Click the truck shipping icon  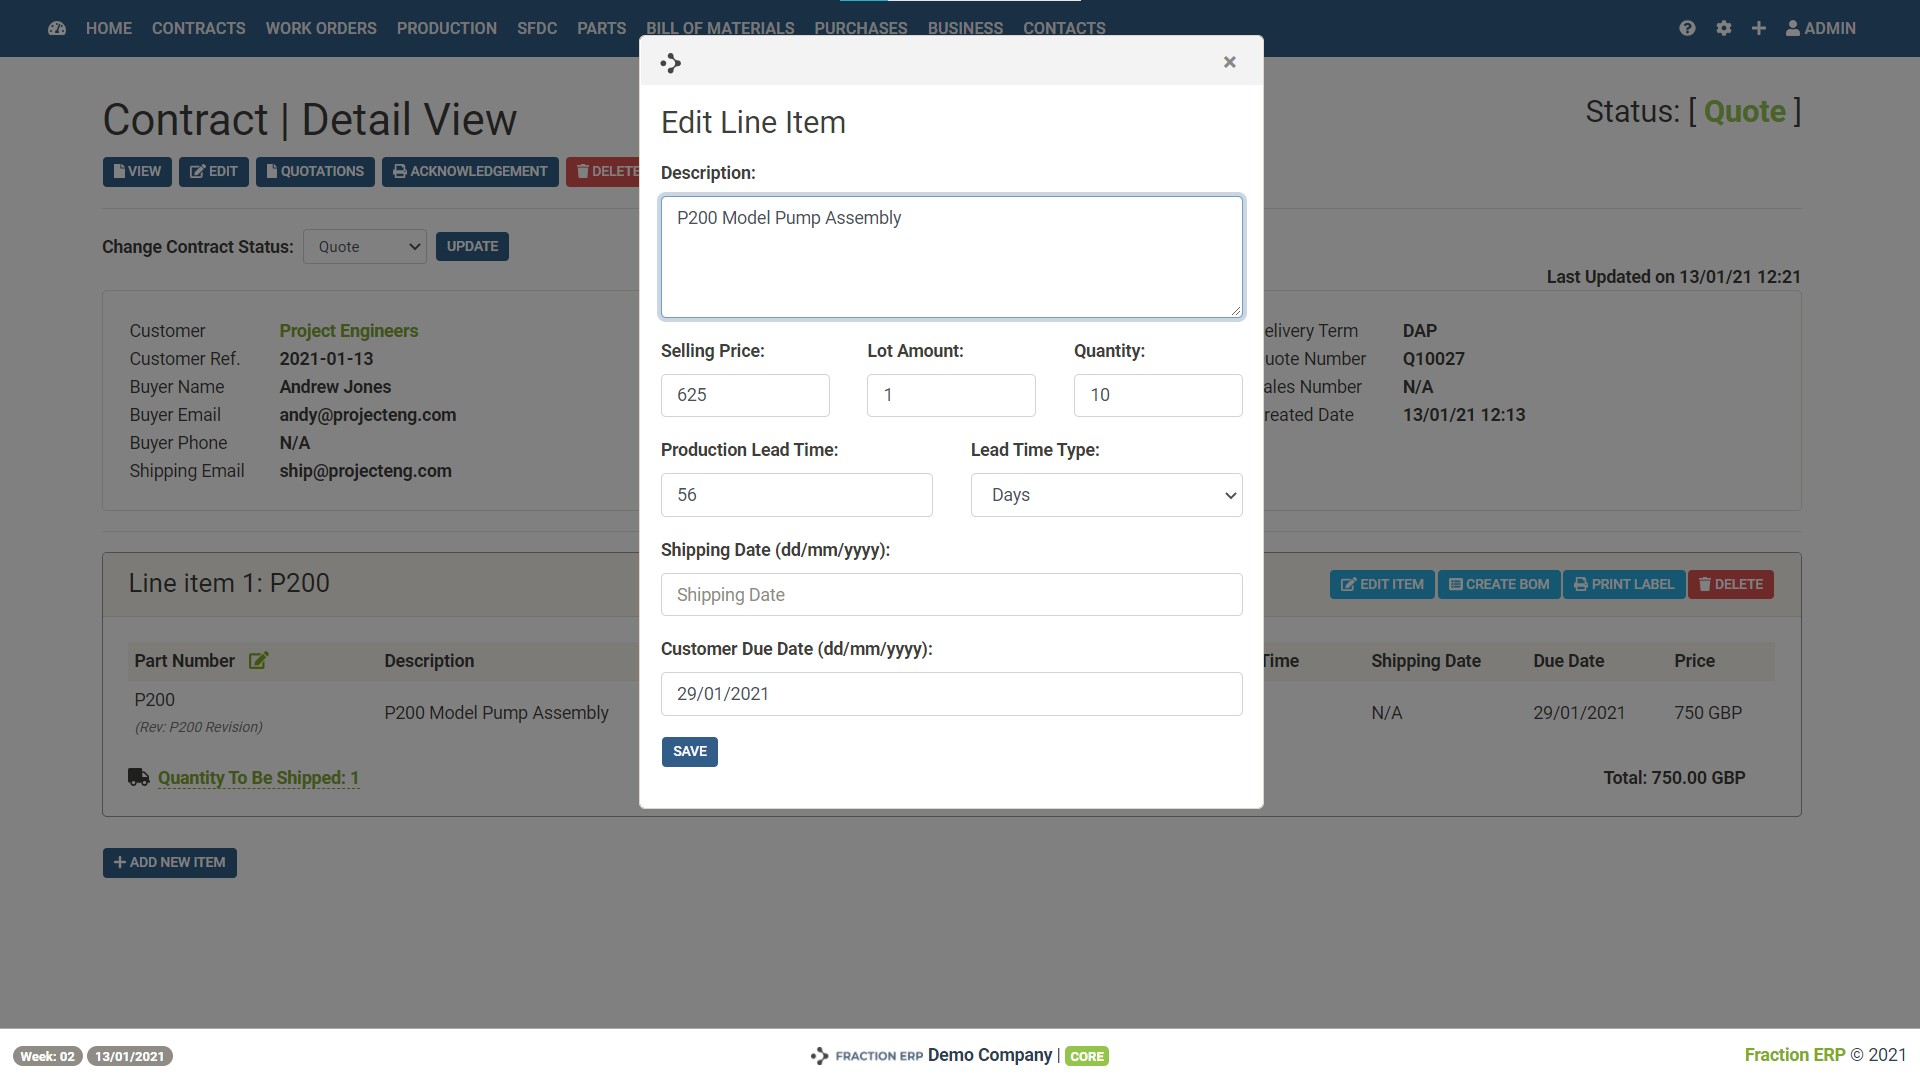(139, 777)
